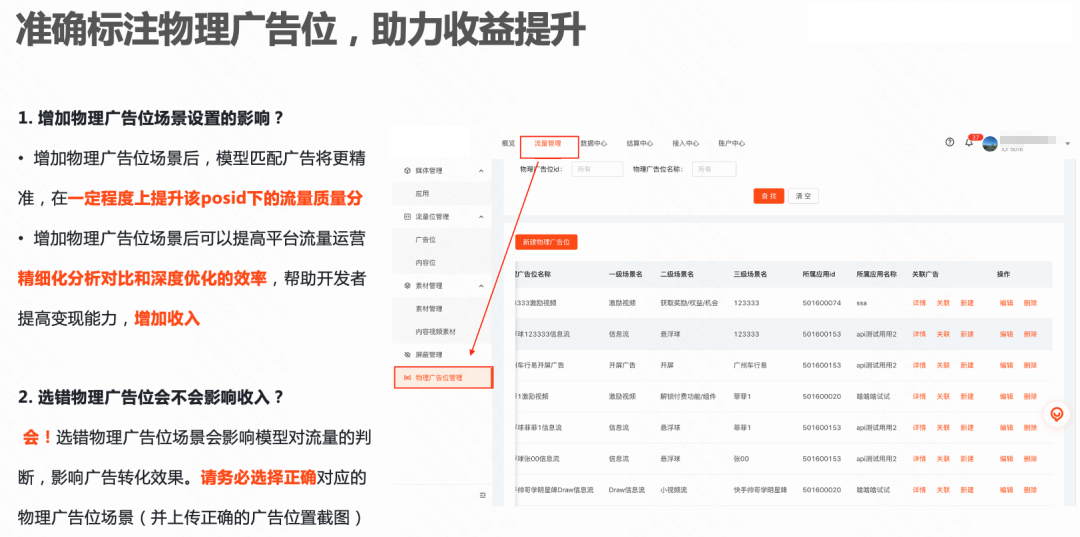The image size is (1080, 537).
Task: Click the 媒体管理 sidebar icon
Action: click(407, 171)
